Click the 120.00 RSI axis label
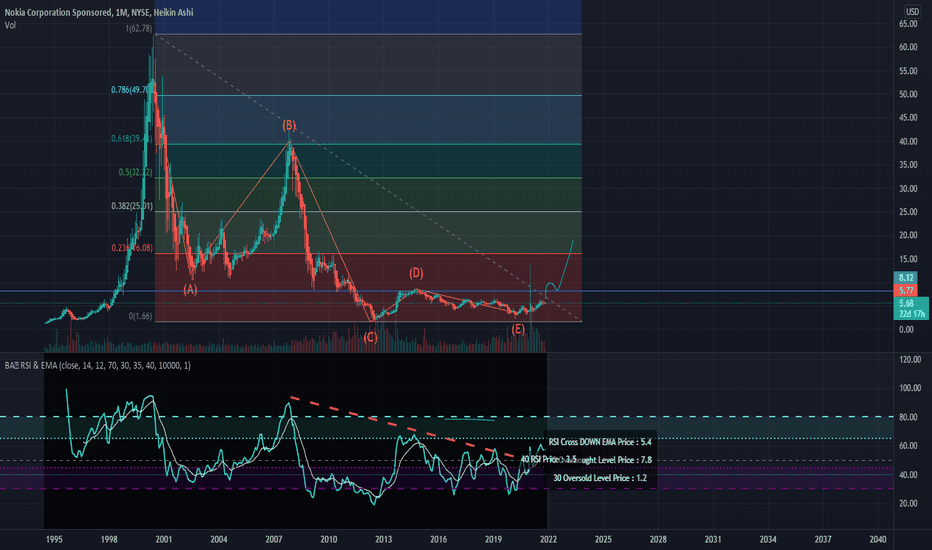932x550 pixels. [x=910, y=359]
